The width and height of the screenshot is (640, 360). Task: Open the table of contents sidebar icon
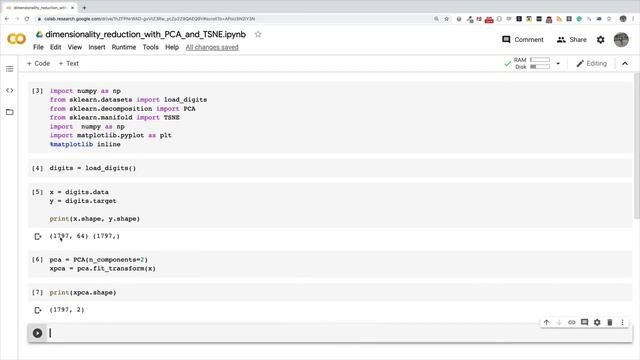(x=10, y=69)
